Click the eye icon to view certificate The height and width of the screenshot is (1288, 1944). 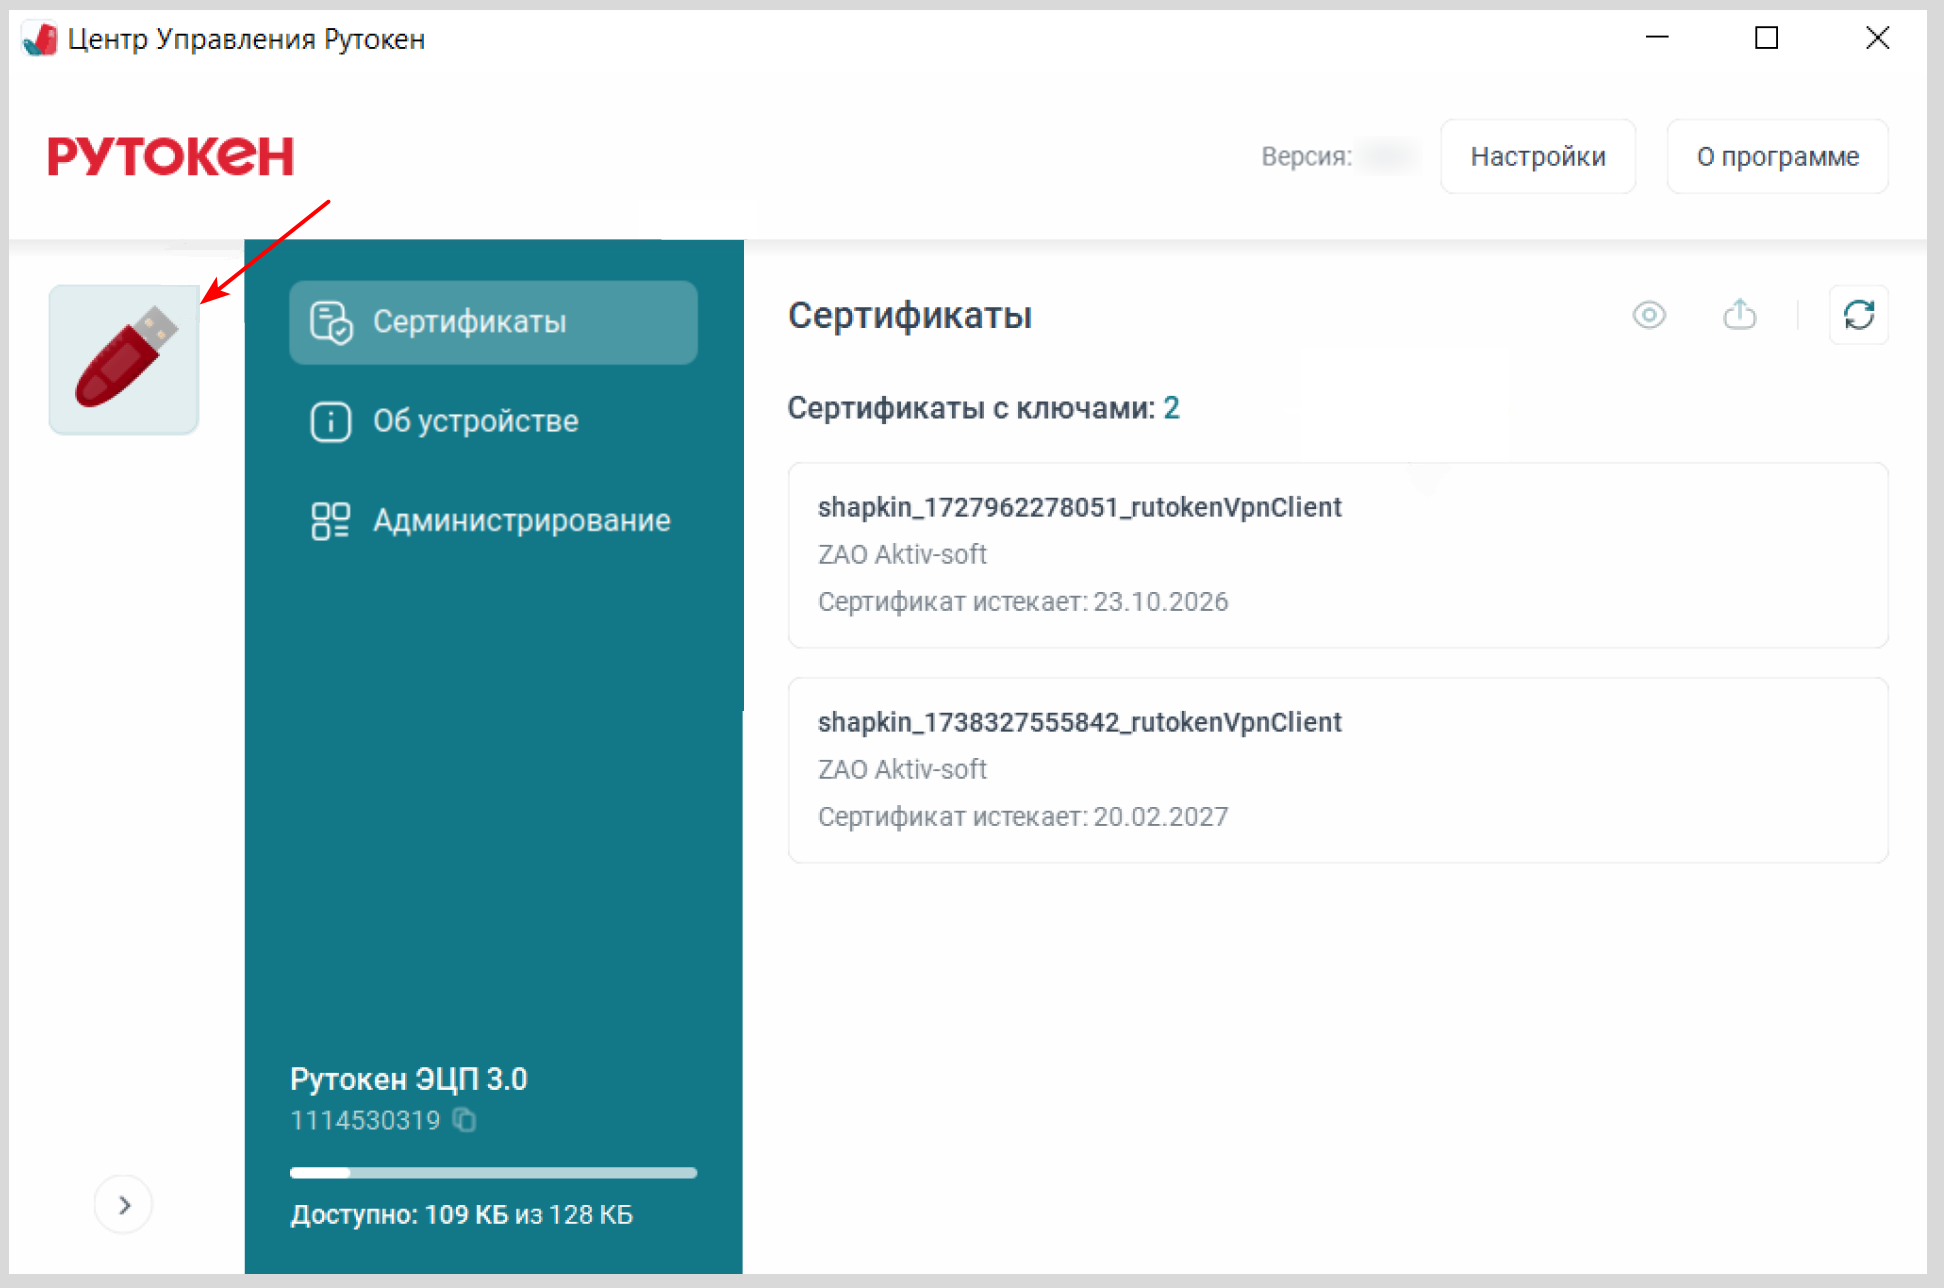point(1649,315)
